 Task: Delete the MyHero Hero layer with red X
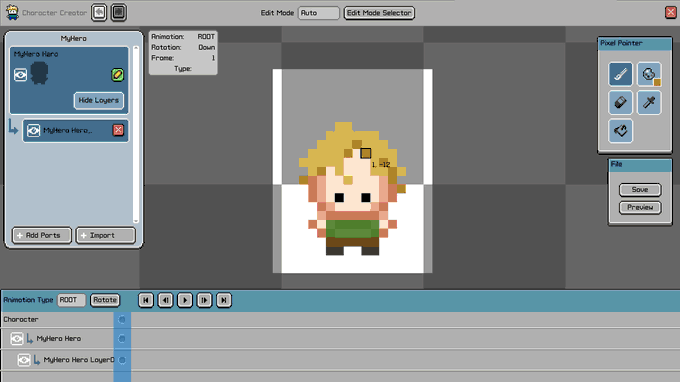[x=118, y=130]
